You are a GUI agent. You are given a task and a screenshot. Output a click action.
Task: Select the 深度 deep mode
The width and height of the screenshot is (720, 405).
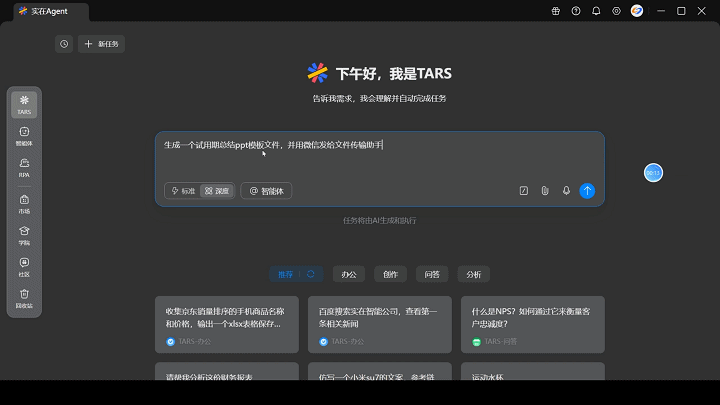click(x=217, y=191)
